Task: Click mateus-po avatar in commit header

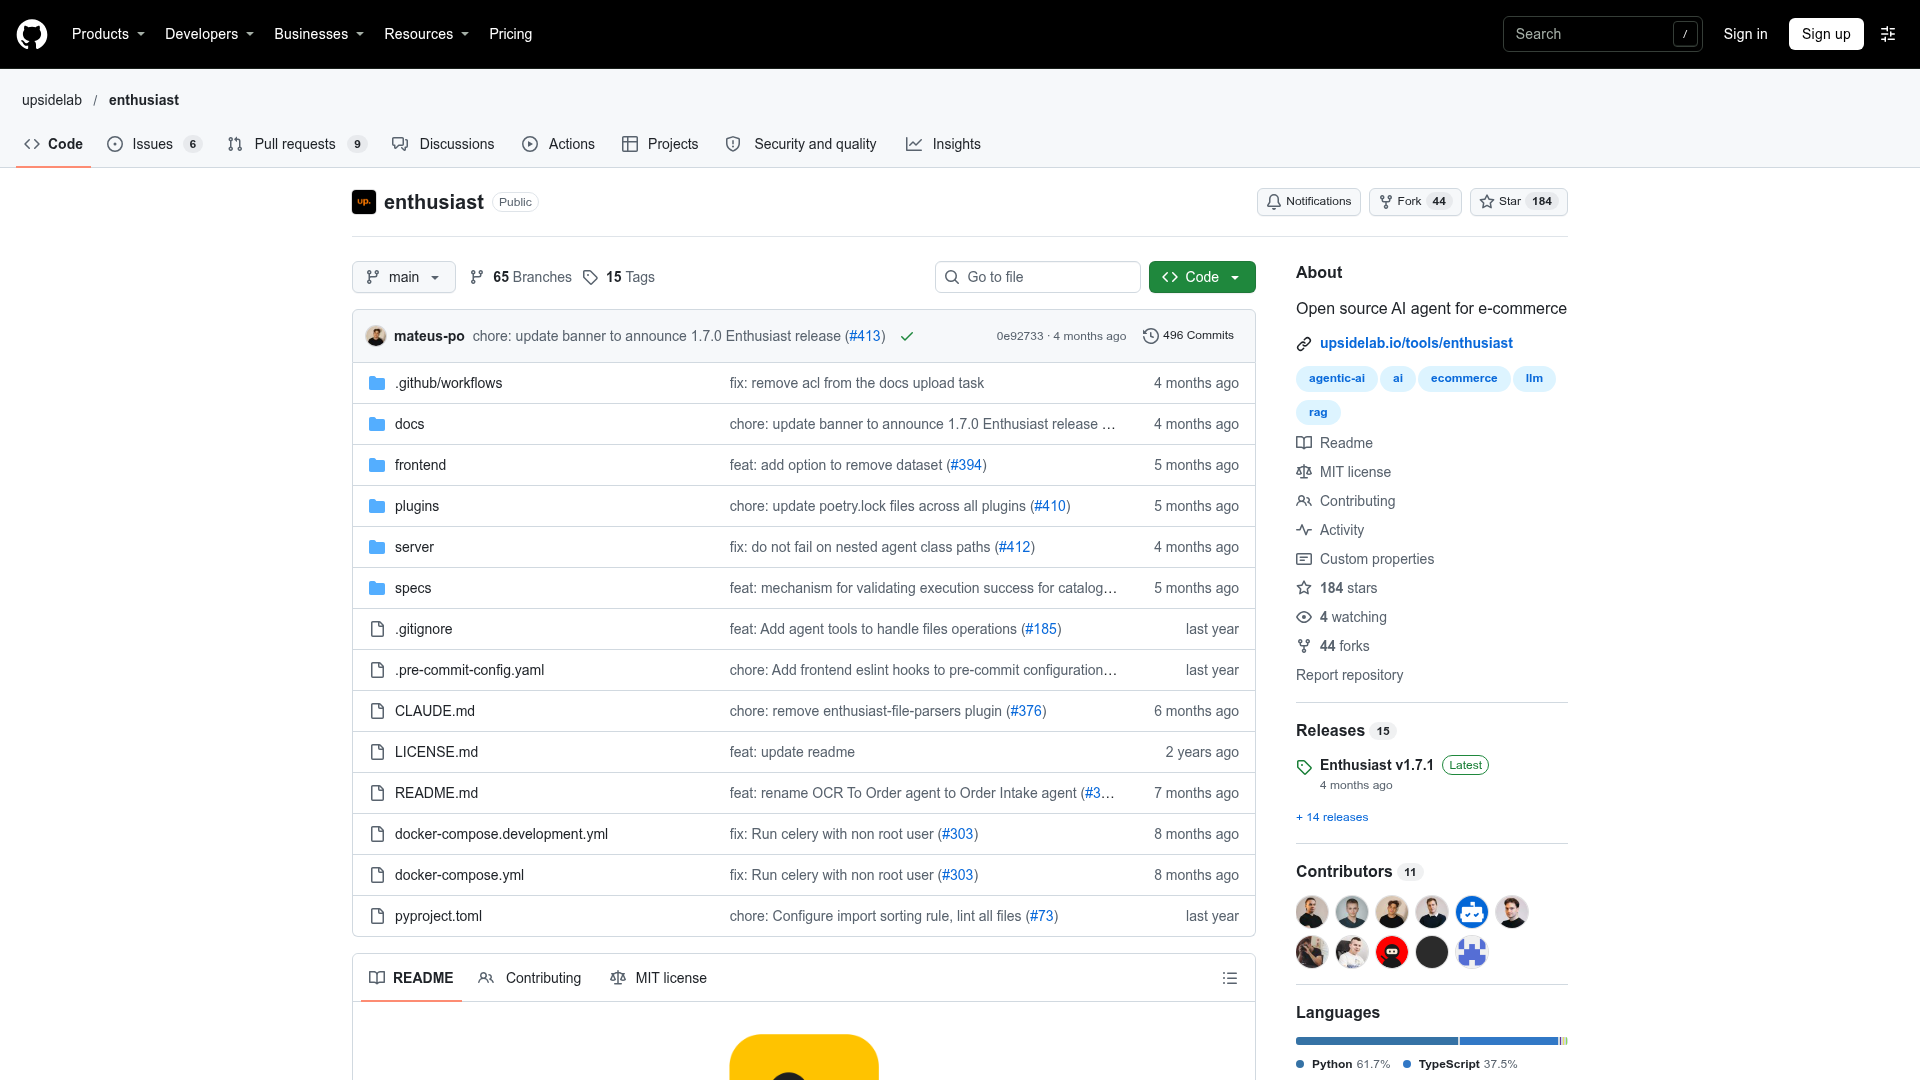Action: 376,336
